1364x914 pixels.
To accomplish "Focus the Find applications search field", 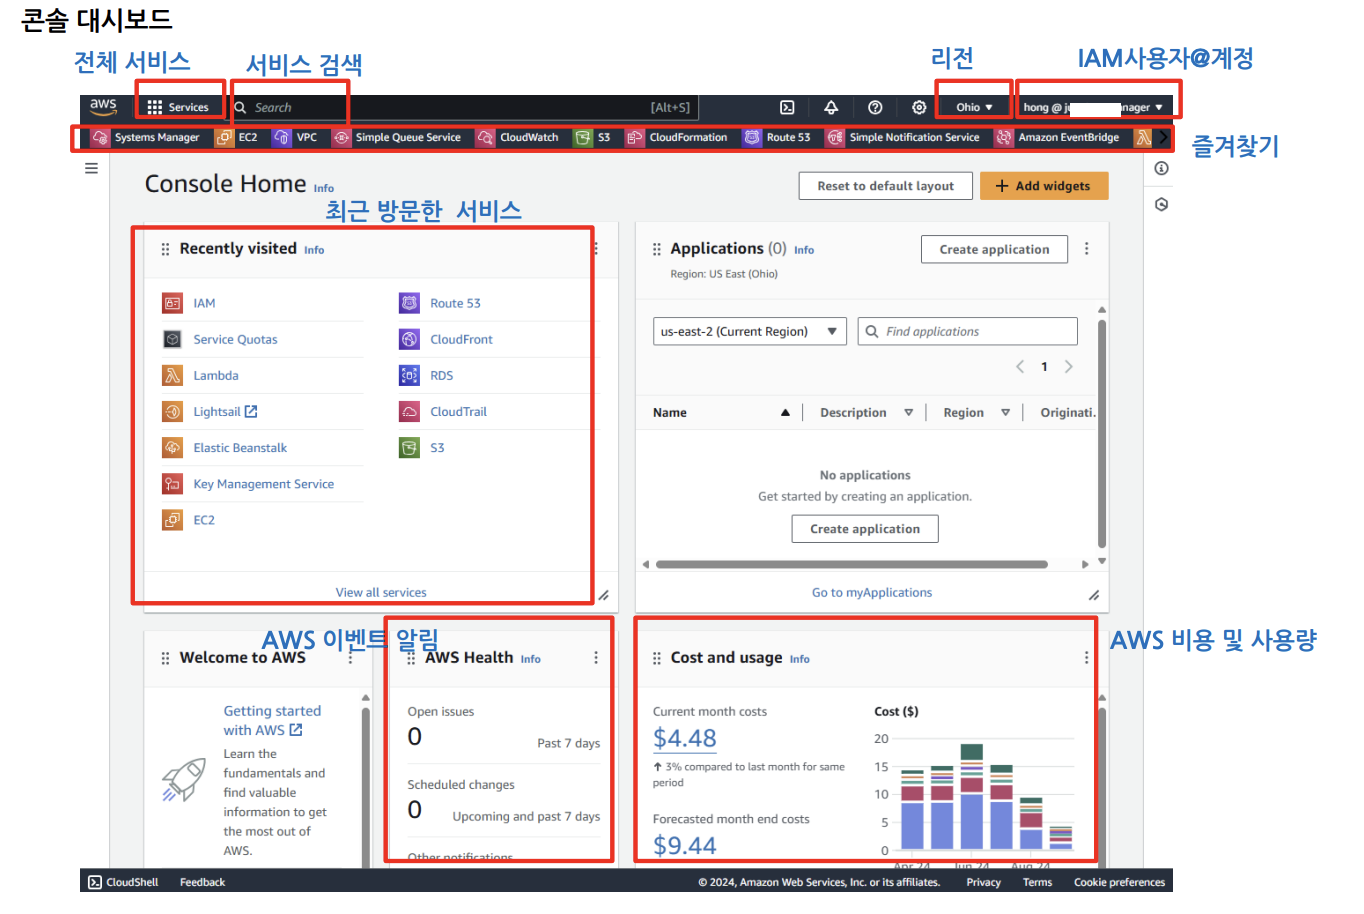I will (x=967, y=331).
